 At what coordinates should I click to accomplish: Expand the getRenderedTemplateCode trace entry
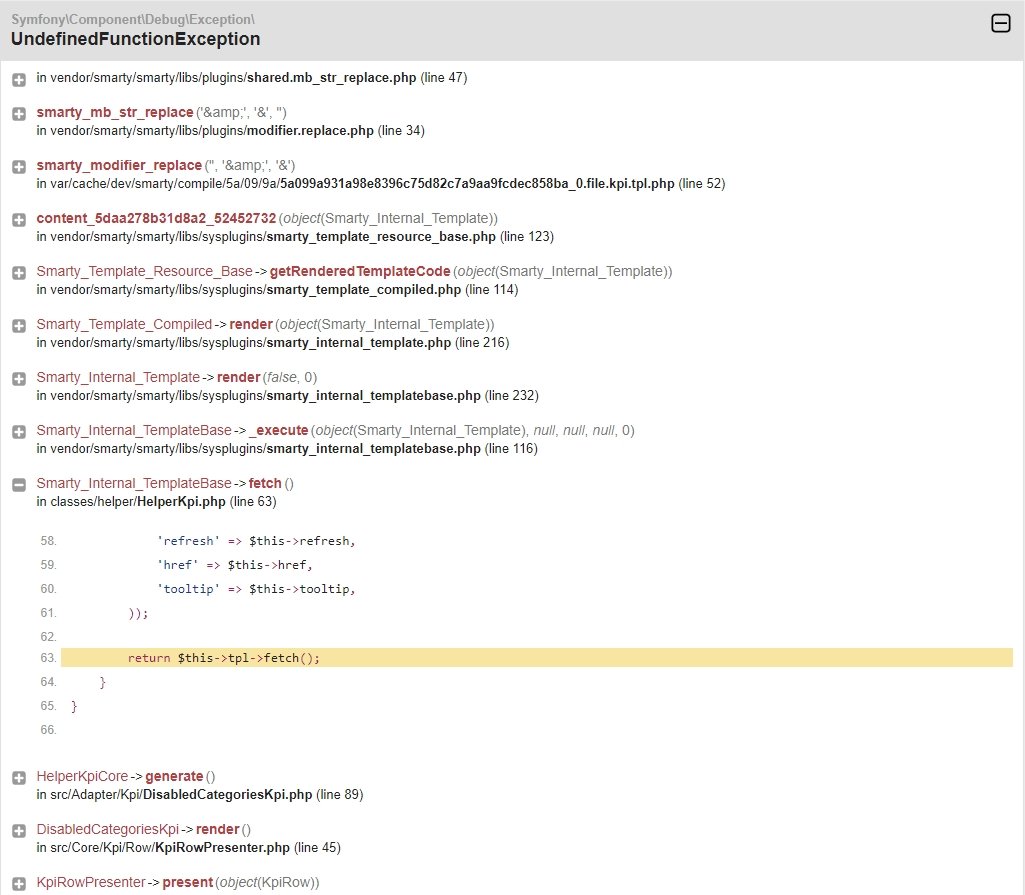pyautogui.click(x=19, y=273)
